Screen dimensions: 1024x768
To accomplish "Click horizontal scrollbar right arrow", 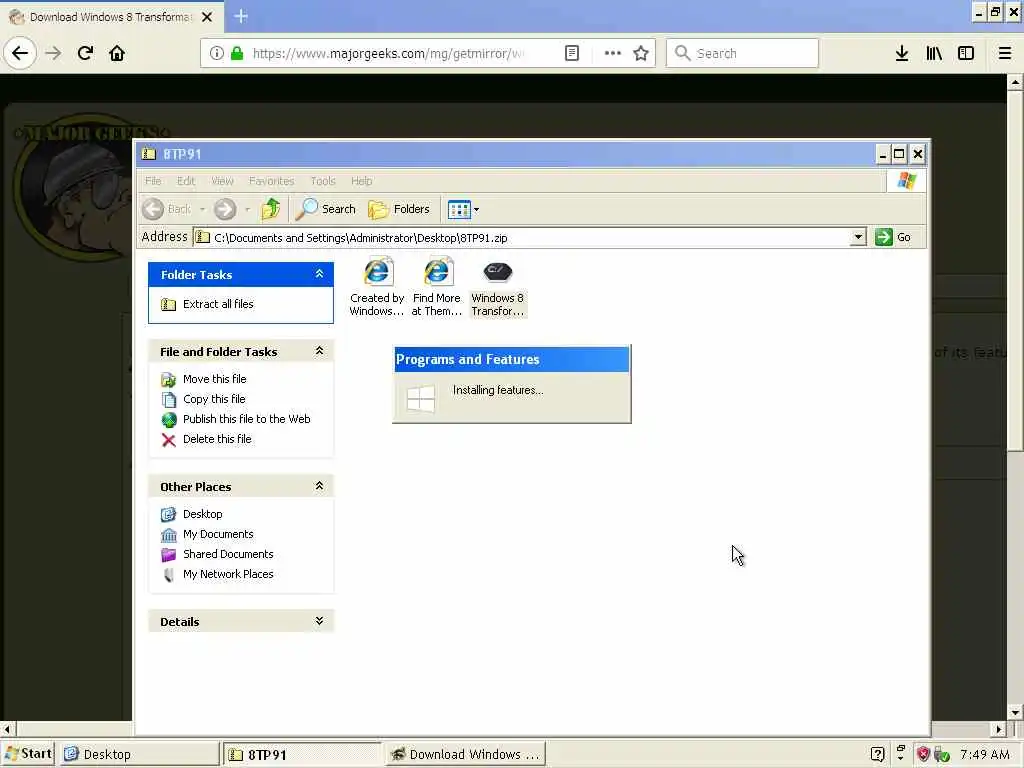I will (x=999, y=729).
